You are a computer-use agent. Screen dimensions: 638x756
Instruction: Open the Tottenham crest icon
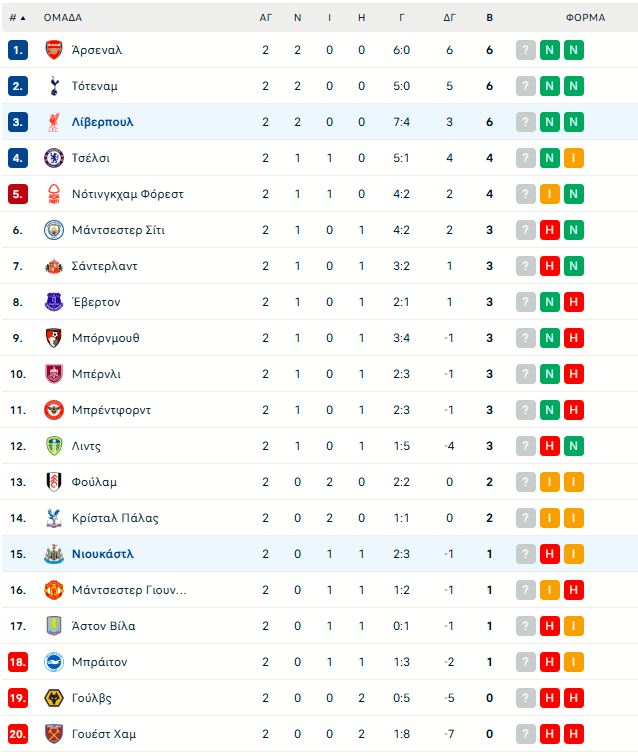(54, 86)
